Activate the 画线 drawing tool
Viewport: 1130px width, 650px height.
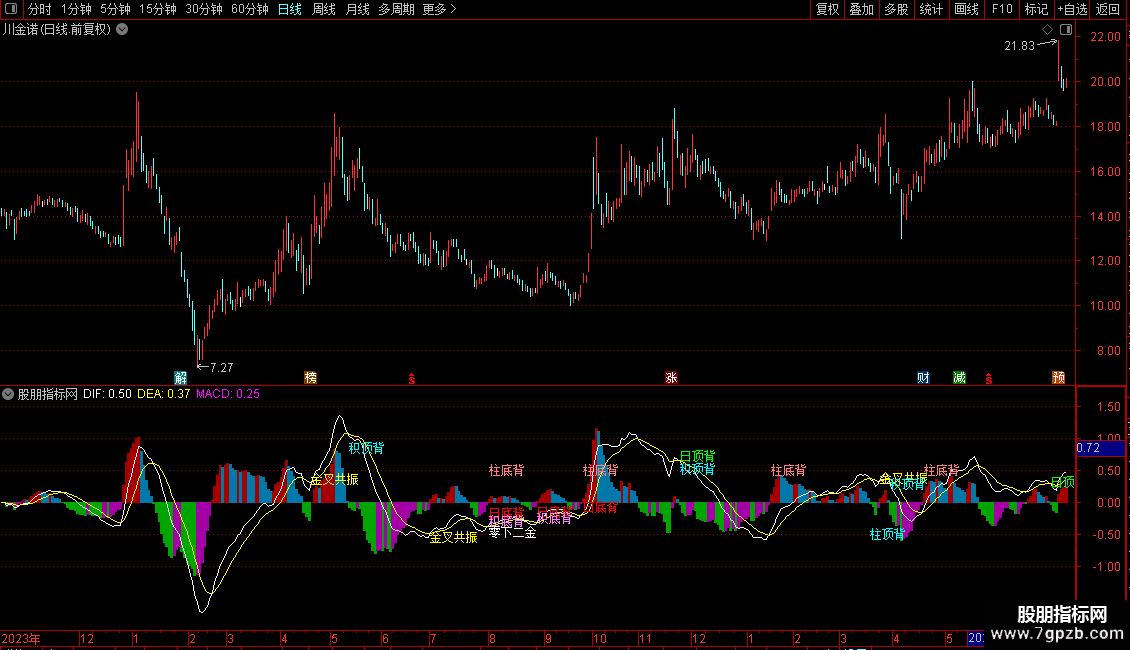click(x=966, y=9)
